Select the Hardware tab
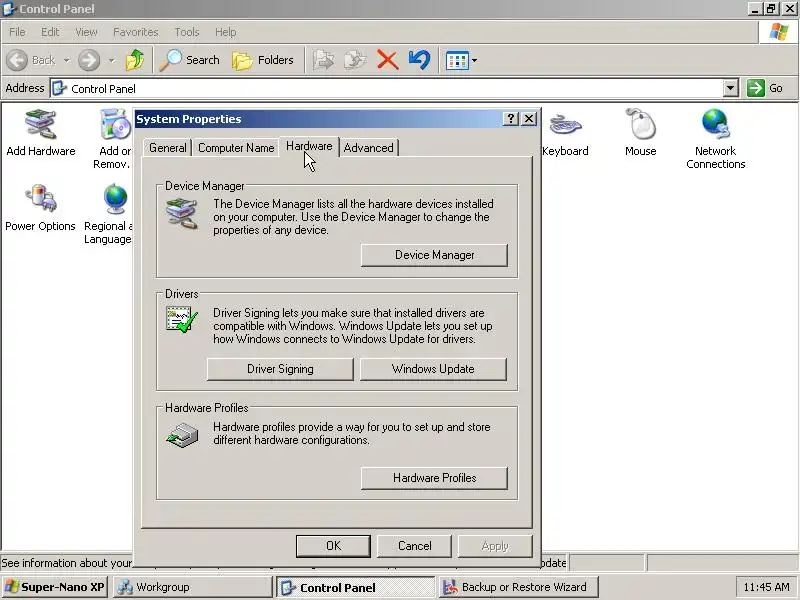The image size is (800, 600). tap(309, 146)
